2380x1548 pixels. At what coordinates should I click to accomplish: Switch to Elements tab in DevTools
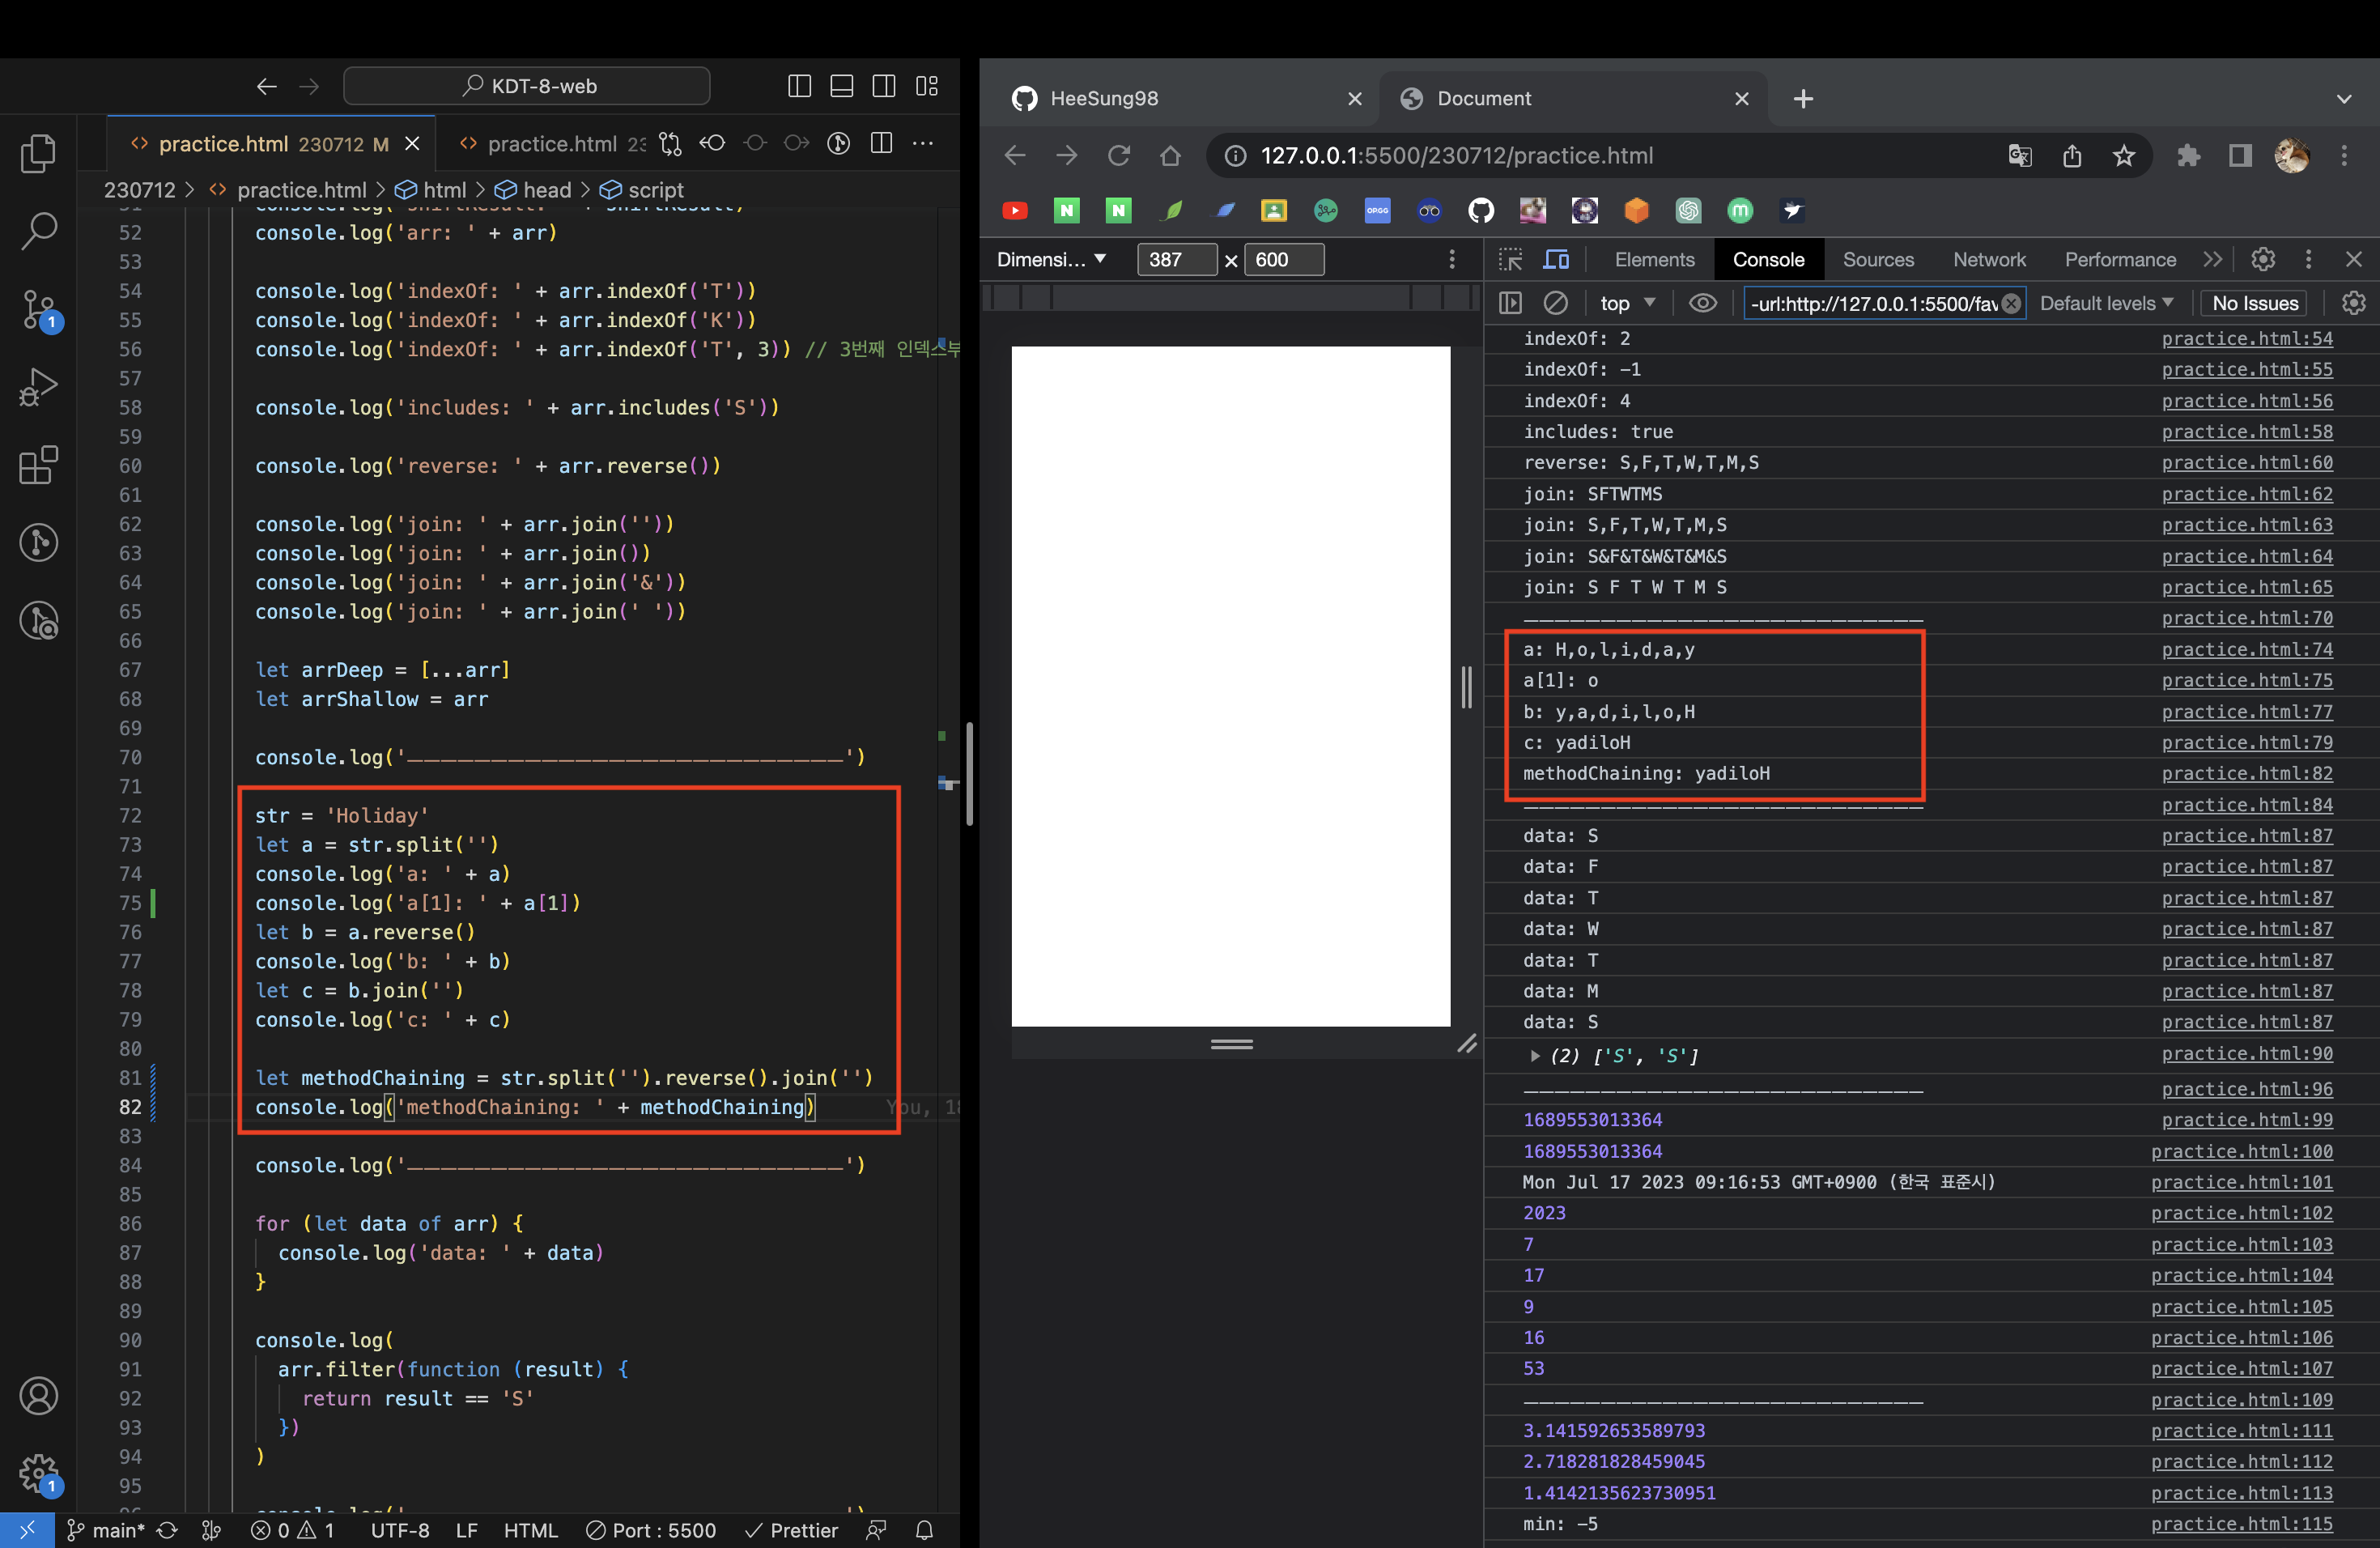(1654, 259)
